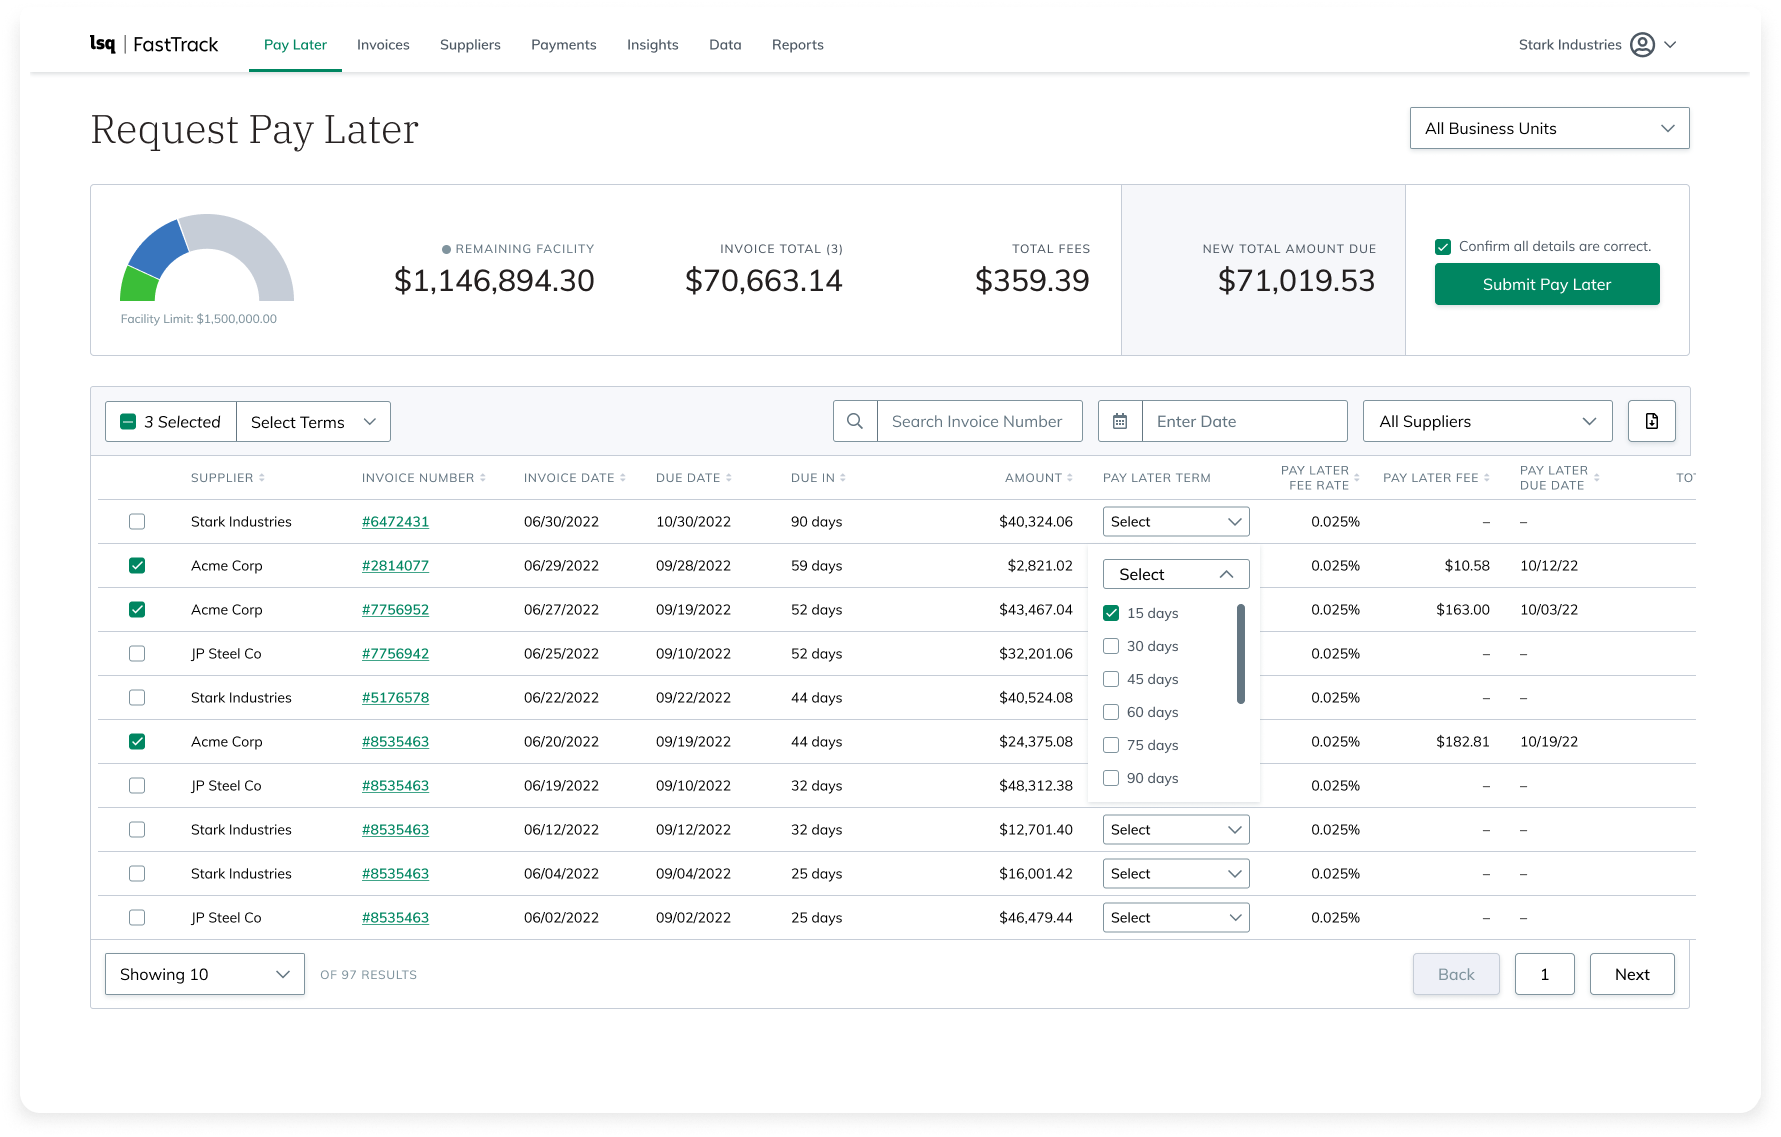Viewport: 1781px width, 1137px height.
Task: Open the All Suppliers filter dropdown
Action: click(1487, 421)
